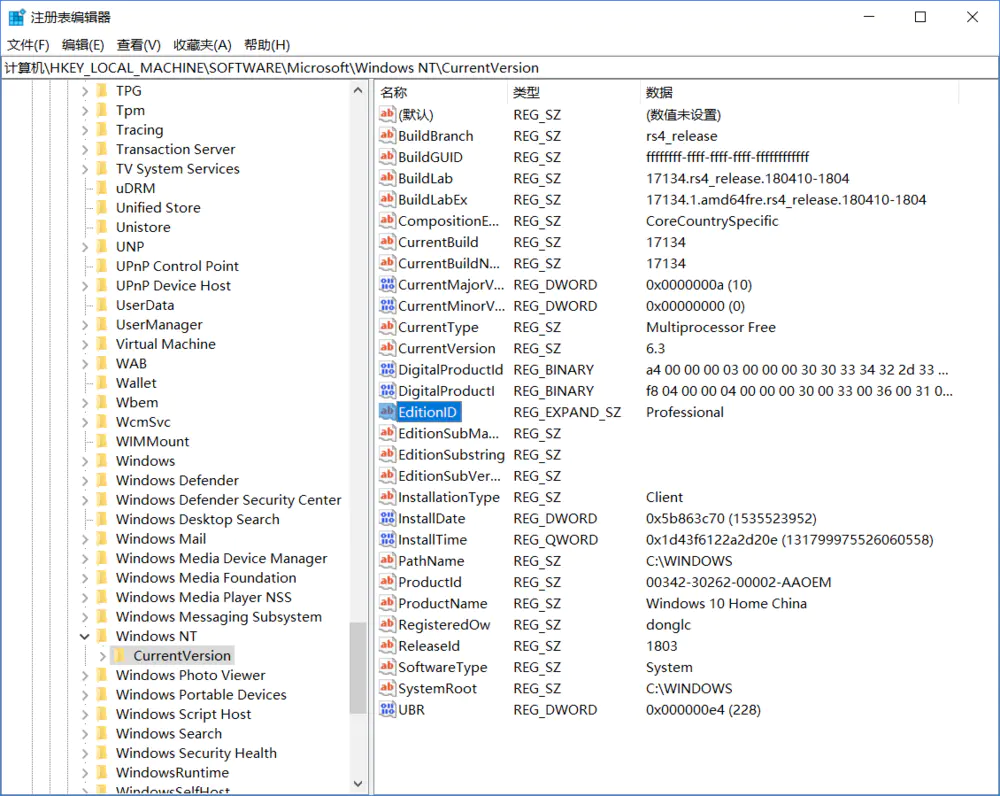Click the folder icon of the Tracing key

(102, 129)
